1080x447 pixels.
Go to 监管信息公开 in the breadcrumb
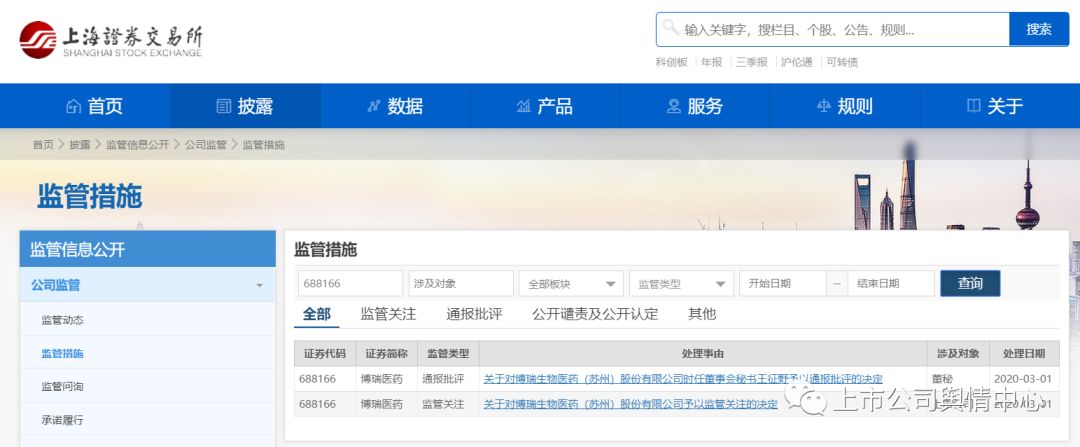(x=137, y=145)
